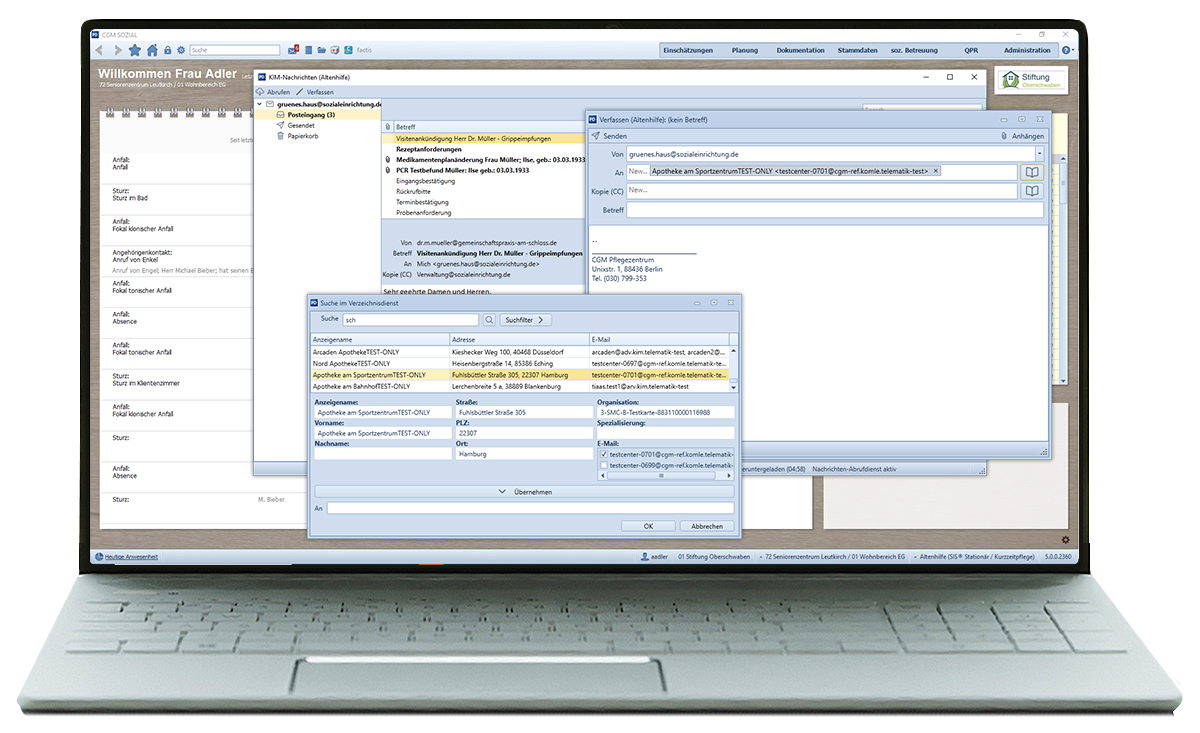Viewport: 1200px width, 733px height.
Task: Sort by Anzeigename column header
Action: pyautogui.click(x=380, y=340)
